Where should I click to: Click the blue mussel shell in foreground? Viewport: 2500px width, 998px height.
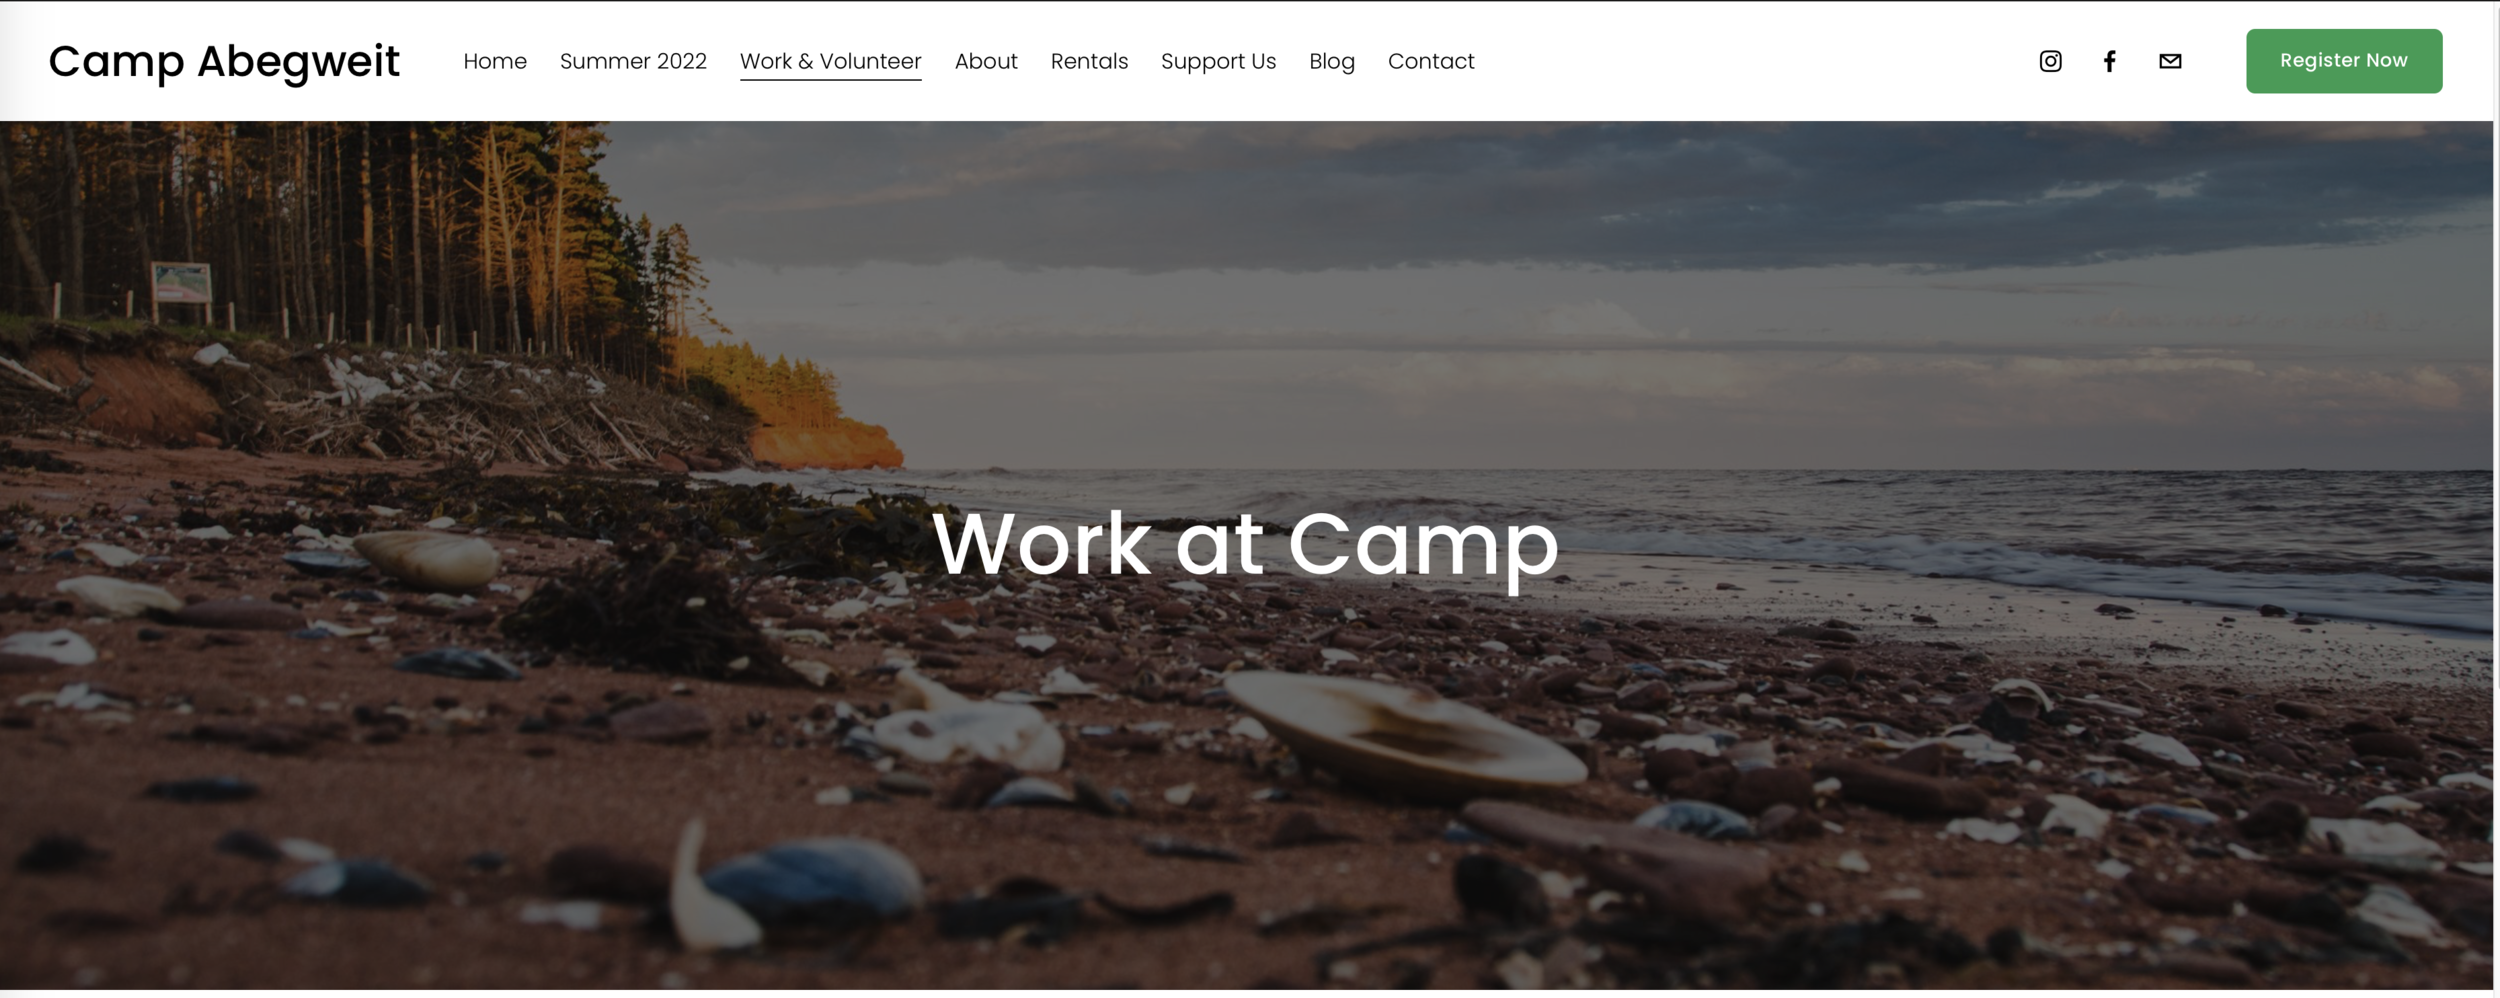tap(812, 878)
